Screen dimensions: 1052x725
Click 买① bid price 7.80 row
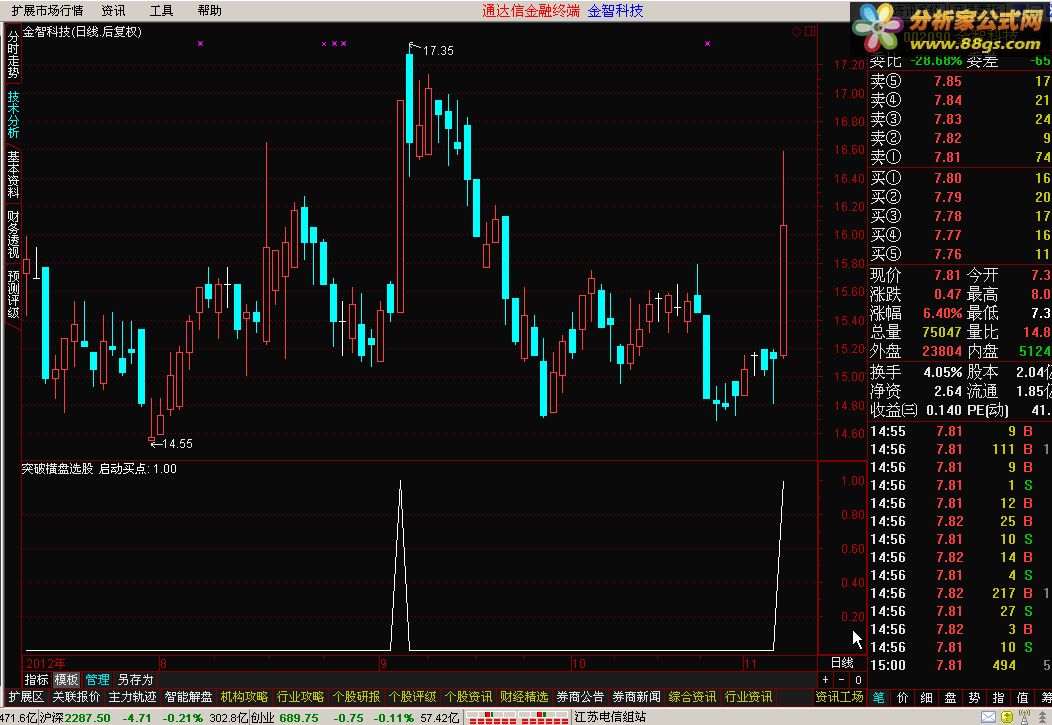(x=959, y=178)
